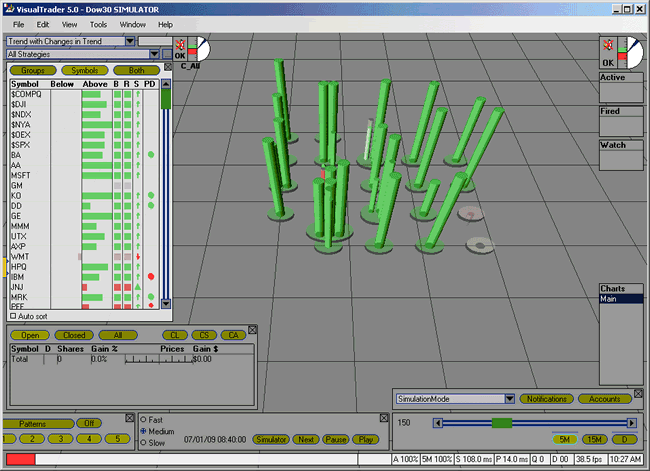650x471 pixels.
Task: Click the top-right OK clock gauge icon
Action: 621,53
